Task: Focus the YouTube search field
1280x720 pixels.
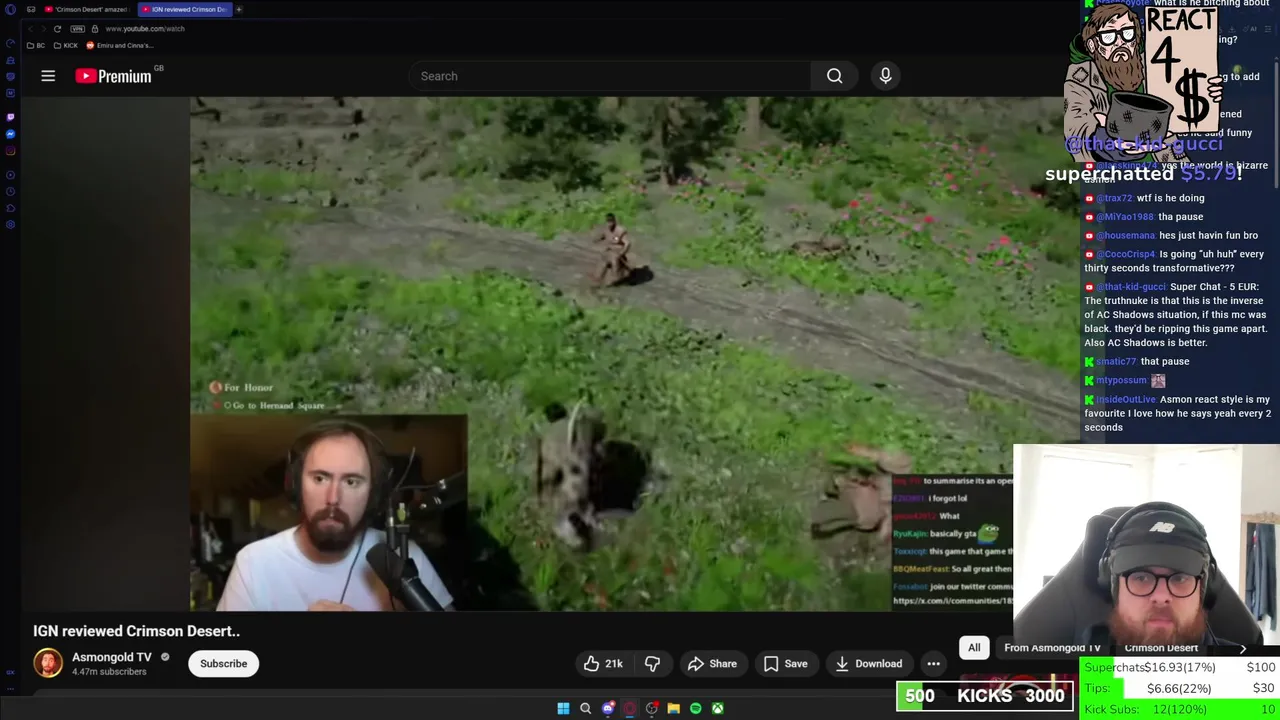Action: click(610, 76)
